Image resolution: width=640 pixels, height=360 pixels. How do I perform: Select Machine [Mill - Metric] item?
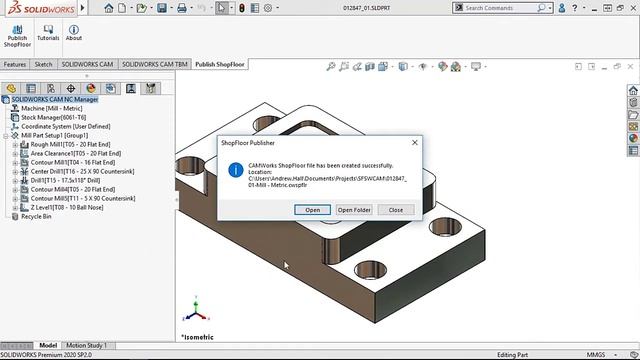[51, 108]
